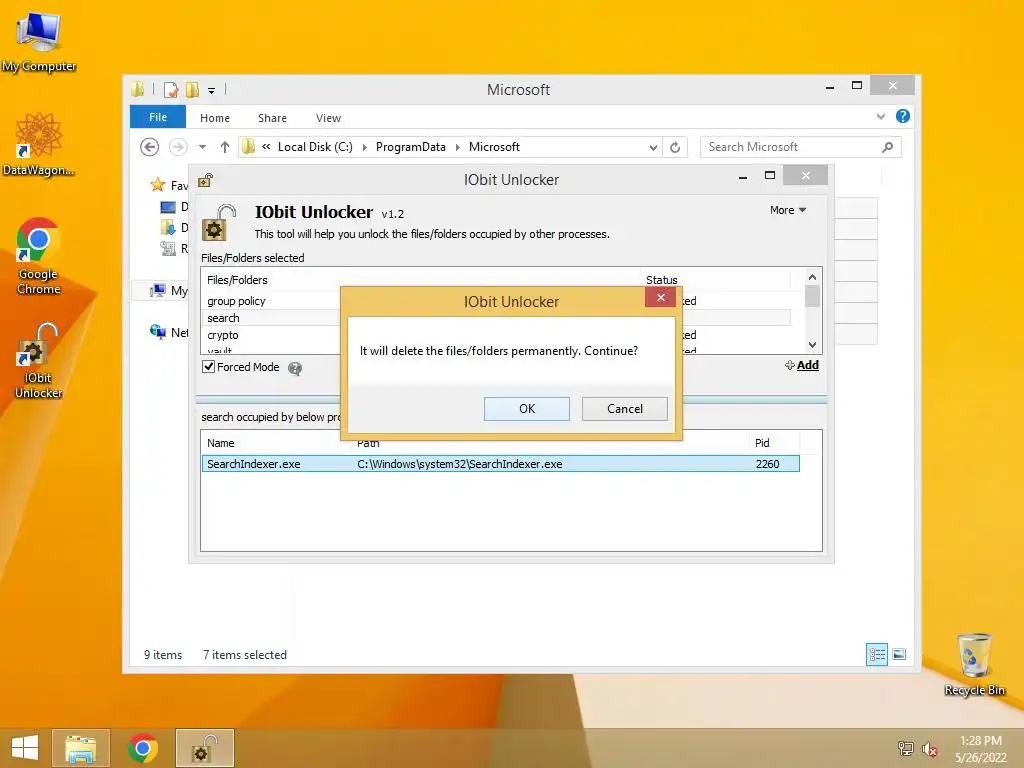Go up one folder level
The width and height of the screenshot is (1024, 768).
[225, 148]
